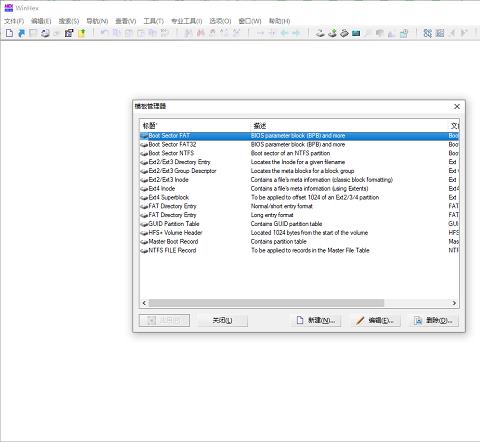Select 'Ext2/Ext3 Directory Entry' template
480x442 pixels.
[x=299, y=162]
